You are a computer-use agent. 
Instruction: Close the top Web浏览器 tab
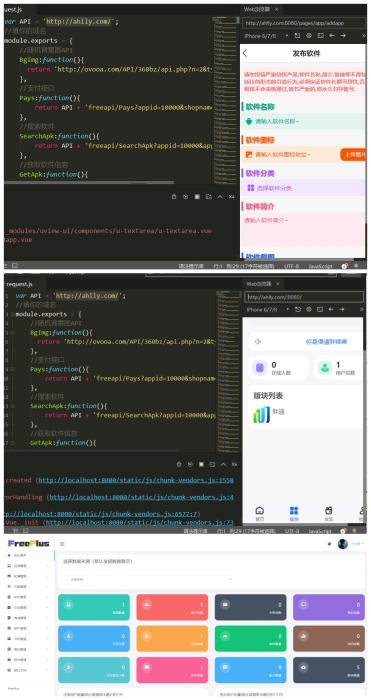click(x=277, y=9)
